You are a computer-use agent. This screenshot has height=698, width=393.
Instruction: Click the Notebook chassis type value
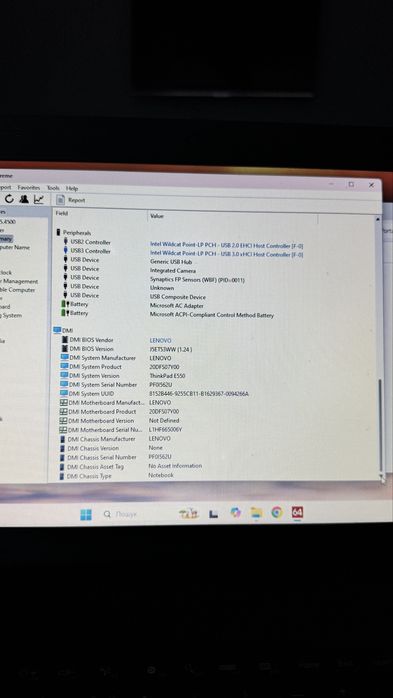(161, 475)
